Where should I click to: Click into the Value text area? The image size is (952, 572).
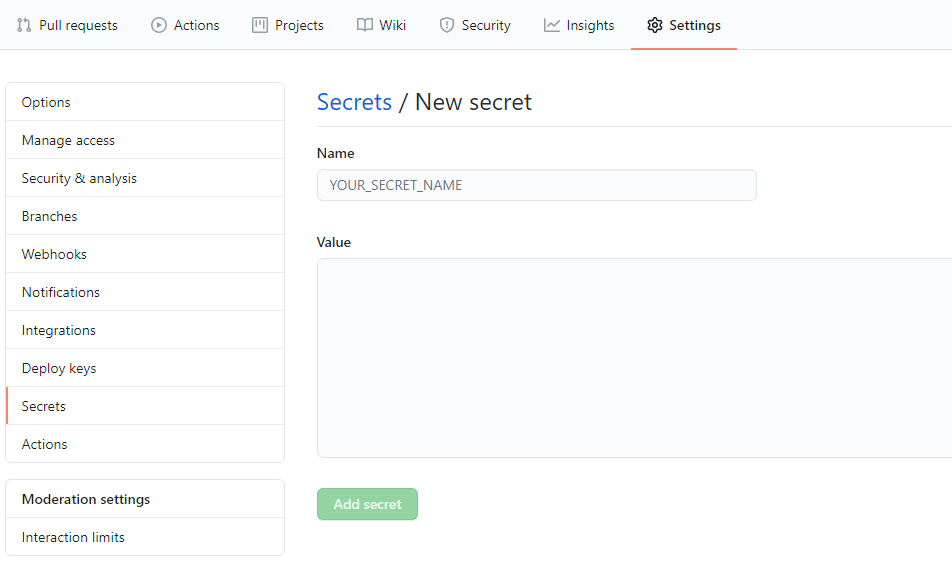tap(634, 358)
